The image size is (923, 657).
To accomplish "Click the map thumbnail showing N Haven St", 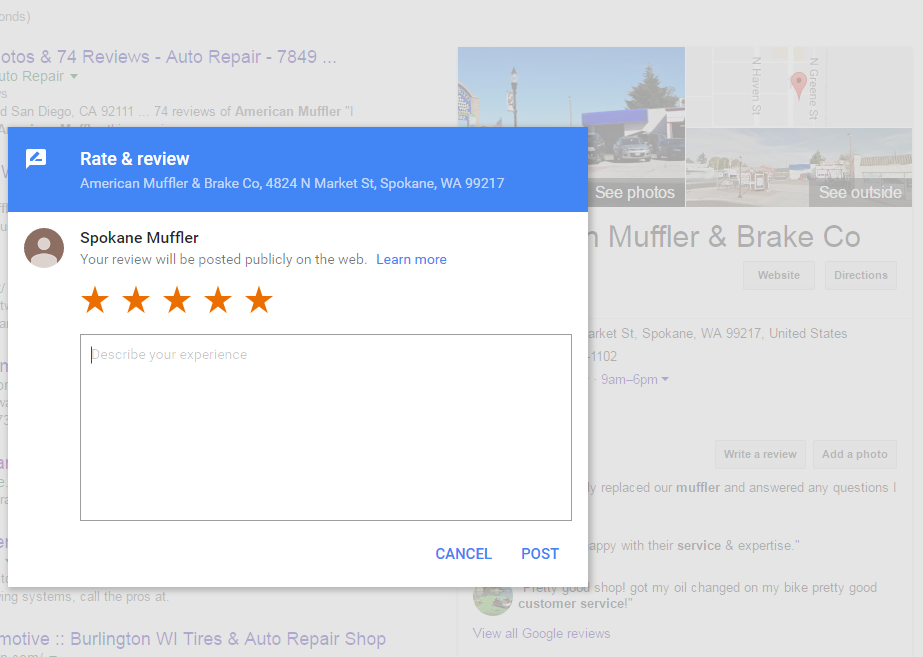I will click(x=799, y=87).
